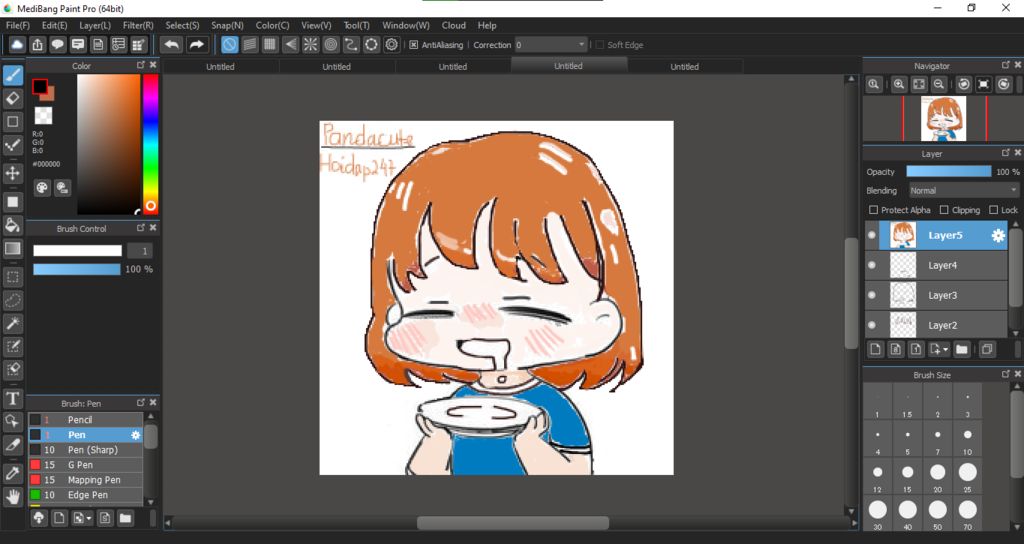
Task: Hide Layer2 visibility dot
Action: (x=872, y=325)
